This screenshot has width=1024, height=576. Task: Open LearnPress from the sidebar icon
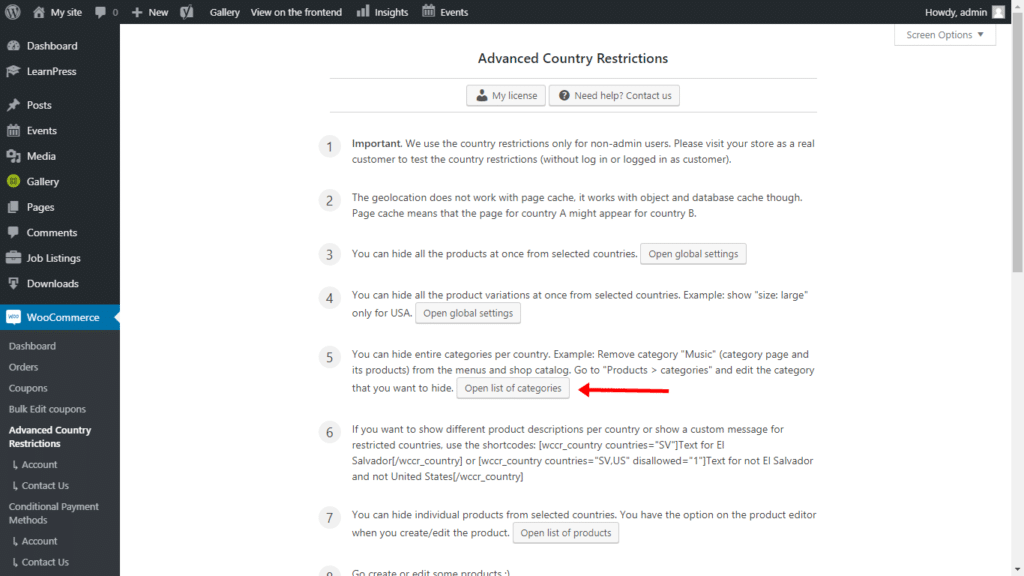click(x=14, y=71)
